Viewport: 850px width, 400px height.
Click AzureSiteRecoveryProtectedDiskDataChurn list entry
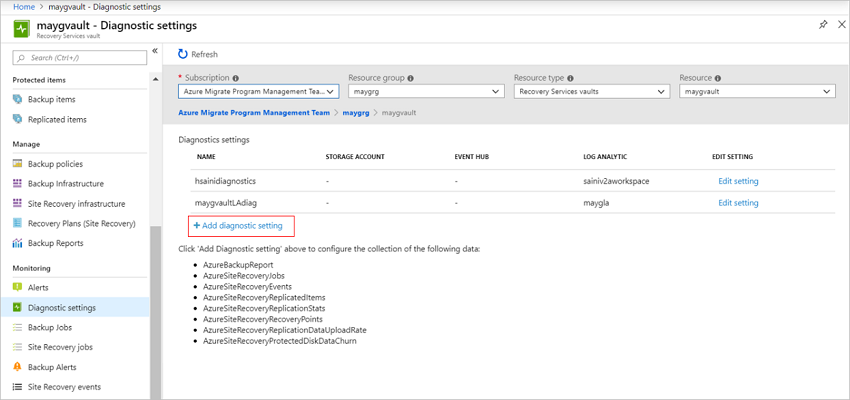(x=280, y=341)
